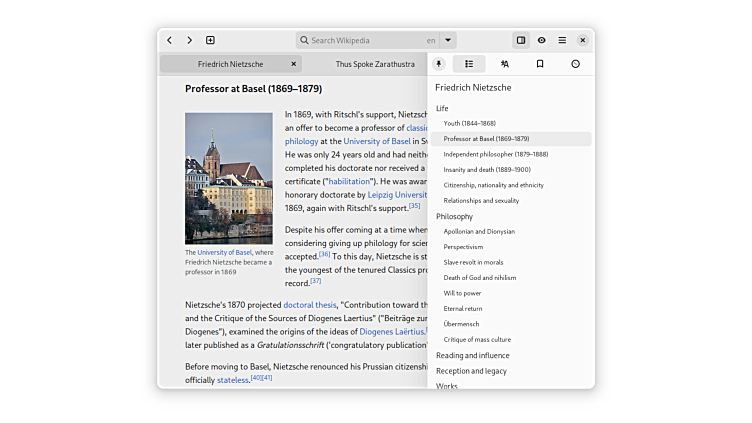Expand the search language dropdown arrow
Image resolution: width=752 pixels, height=423 pixels.
pyautogui.click(x=448, y=41)
